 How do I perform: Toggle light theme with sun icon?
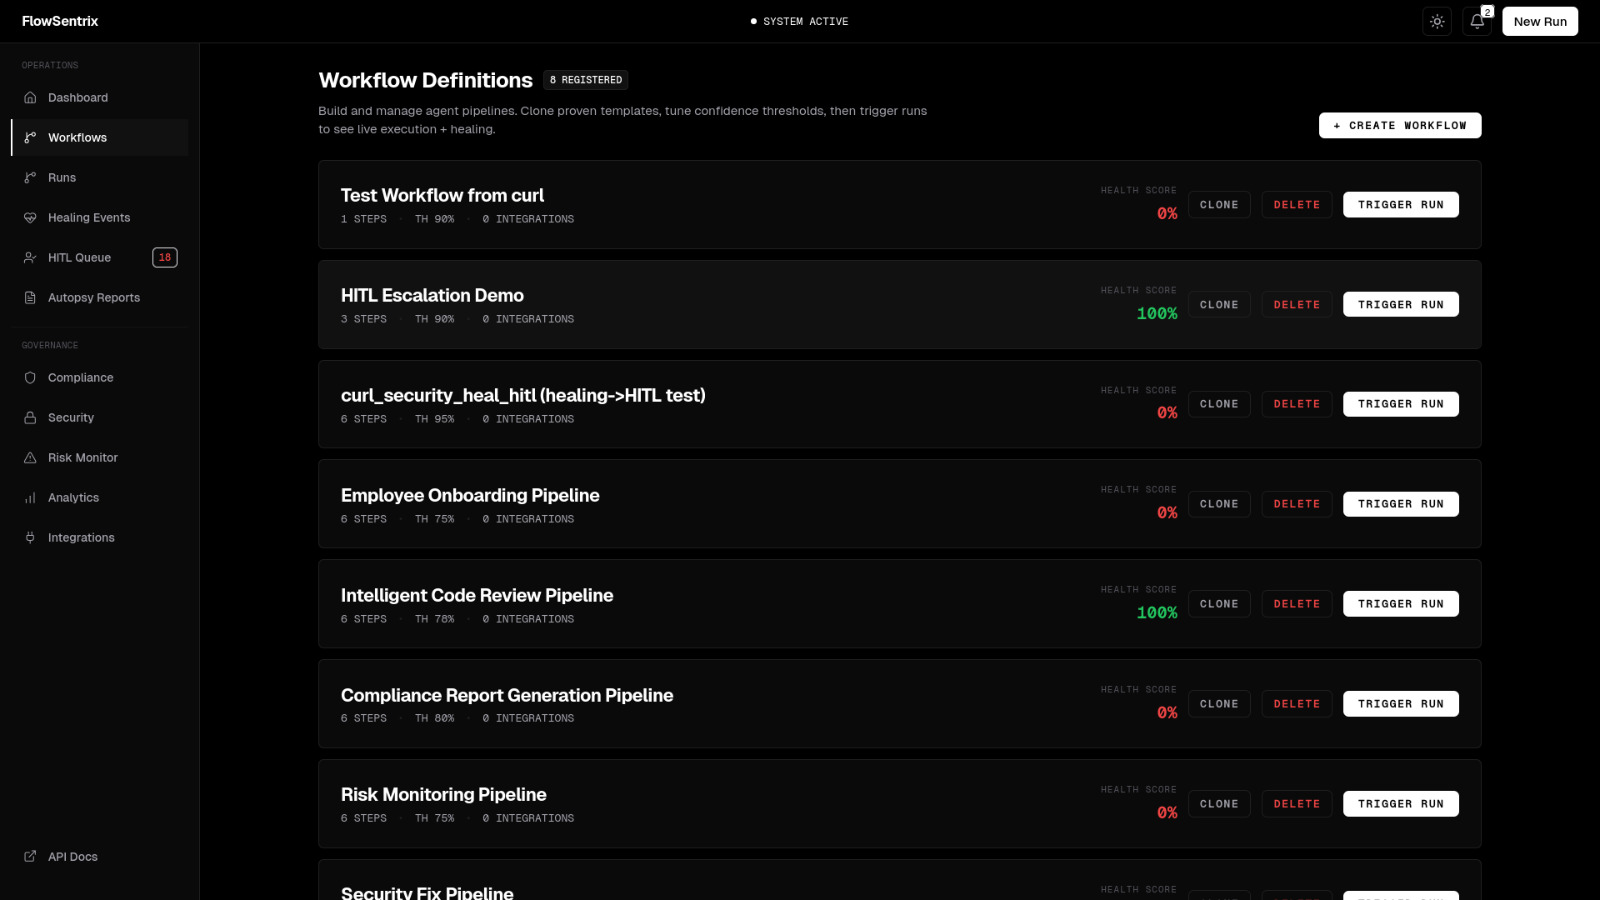pos(1437,21)
